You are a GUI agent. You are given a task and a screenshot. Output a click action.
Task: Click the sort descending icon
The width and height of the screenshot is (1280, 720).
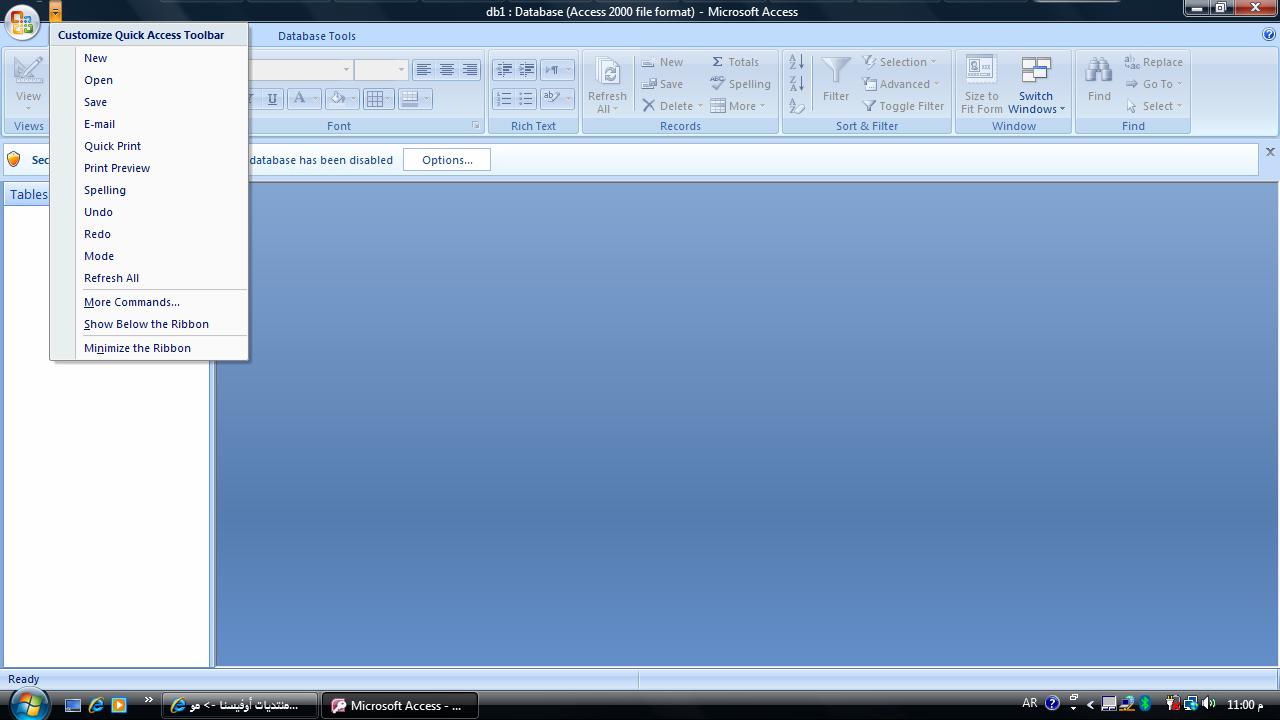797,84
